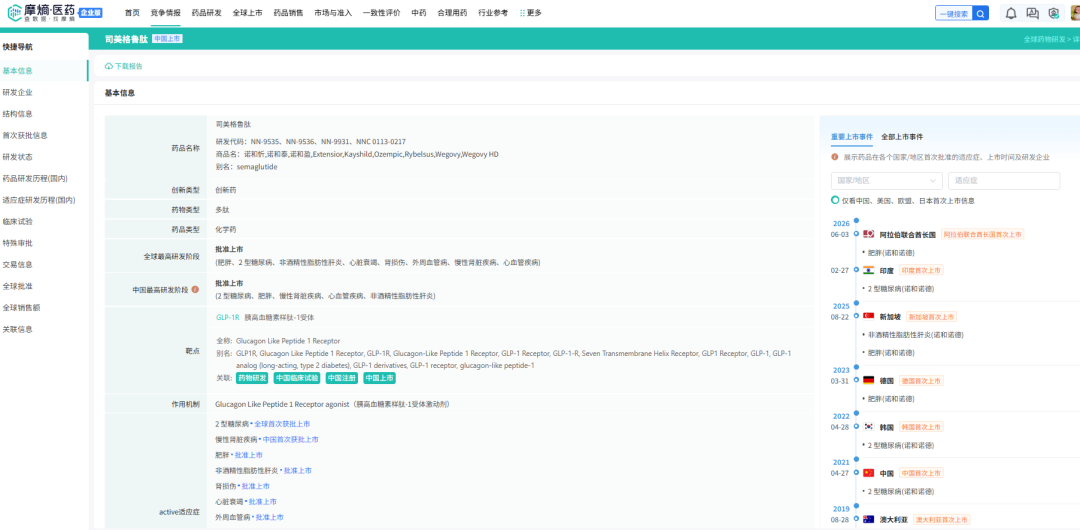Switch to 全部上市事件 tab

(902, 137)
